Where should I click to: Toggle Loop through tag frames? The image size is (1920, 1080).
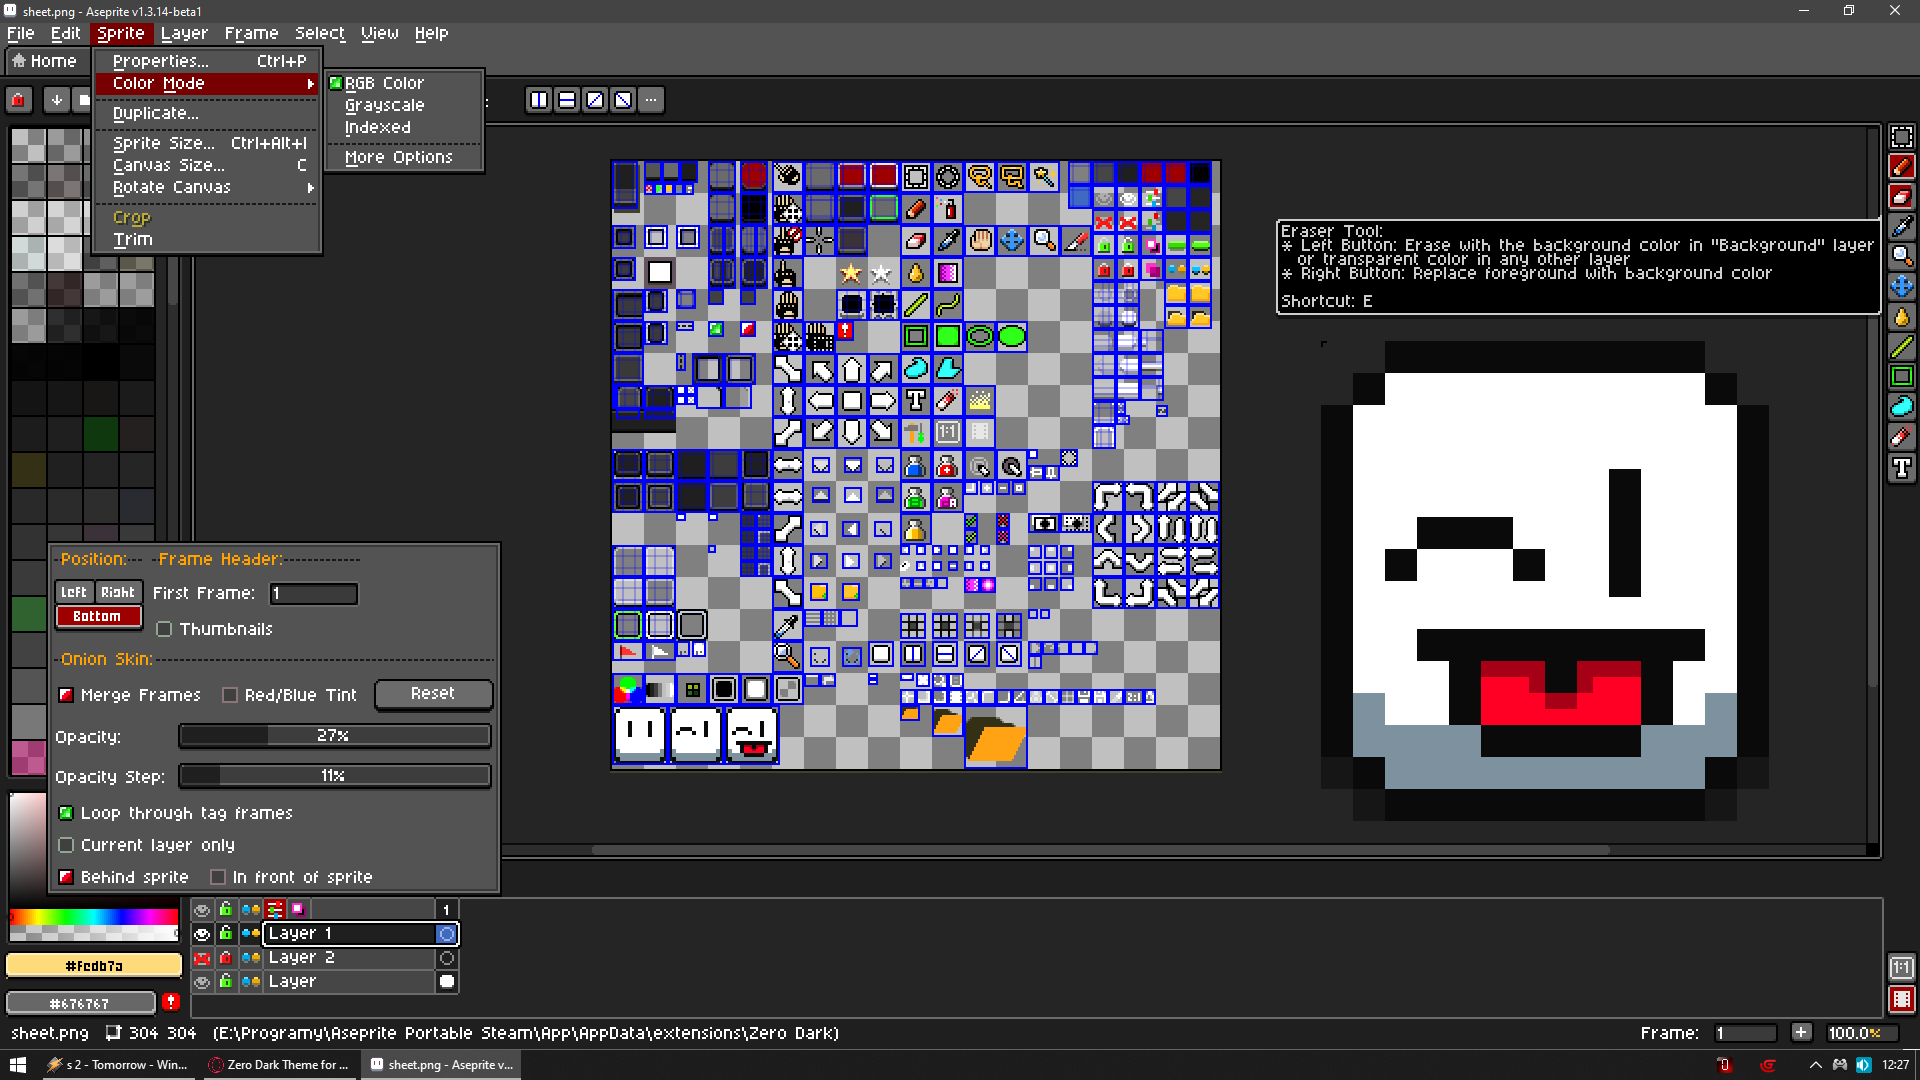tap(67, 813)
